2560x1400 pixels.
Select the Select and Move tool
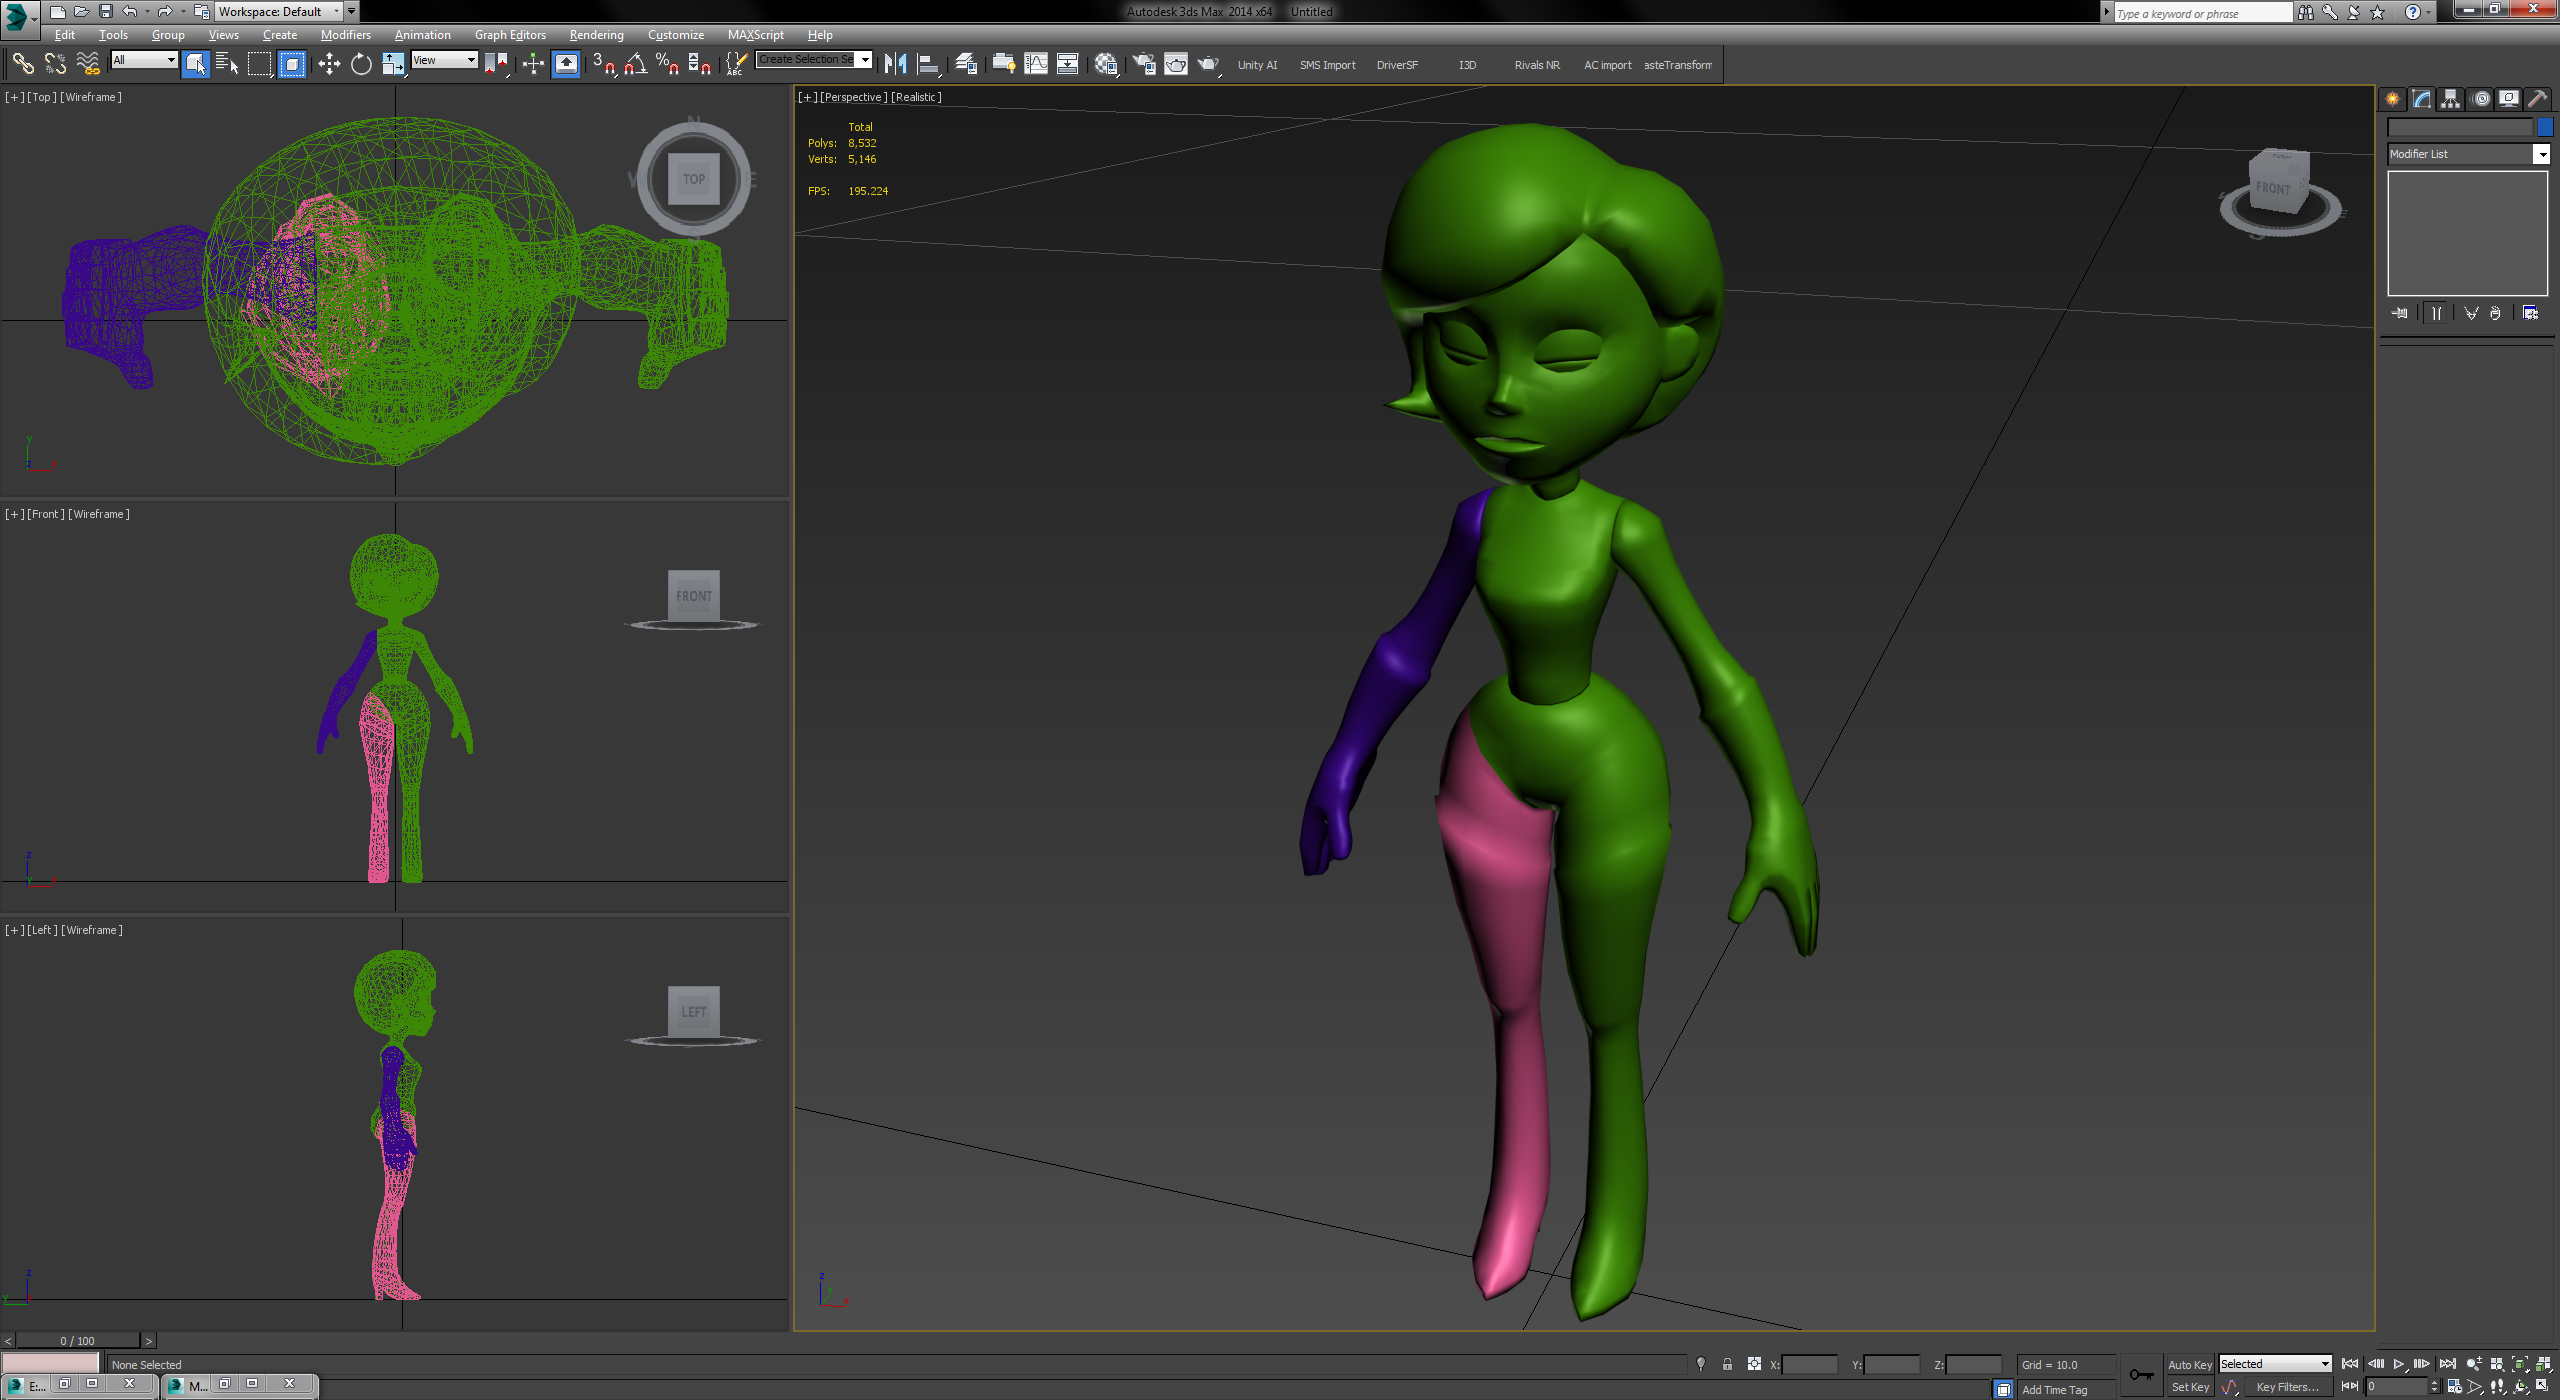click(x=329, y=64)
